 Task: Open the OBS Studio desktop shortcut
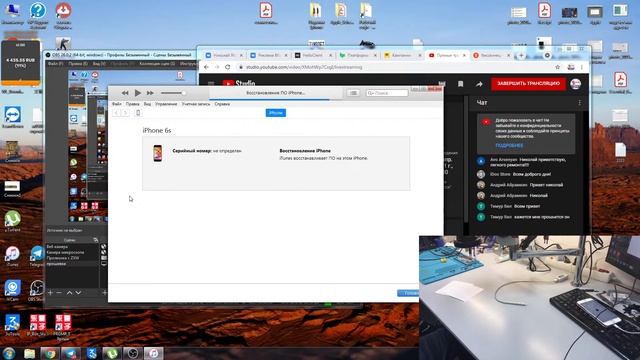click(37, 290)
